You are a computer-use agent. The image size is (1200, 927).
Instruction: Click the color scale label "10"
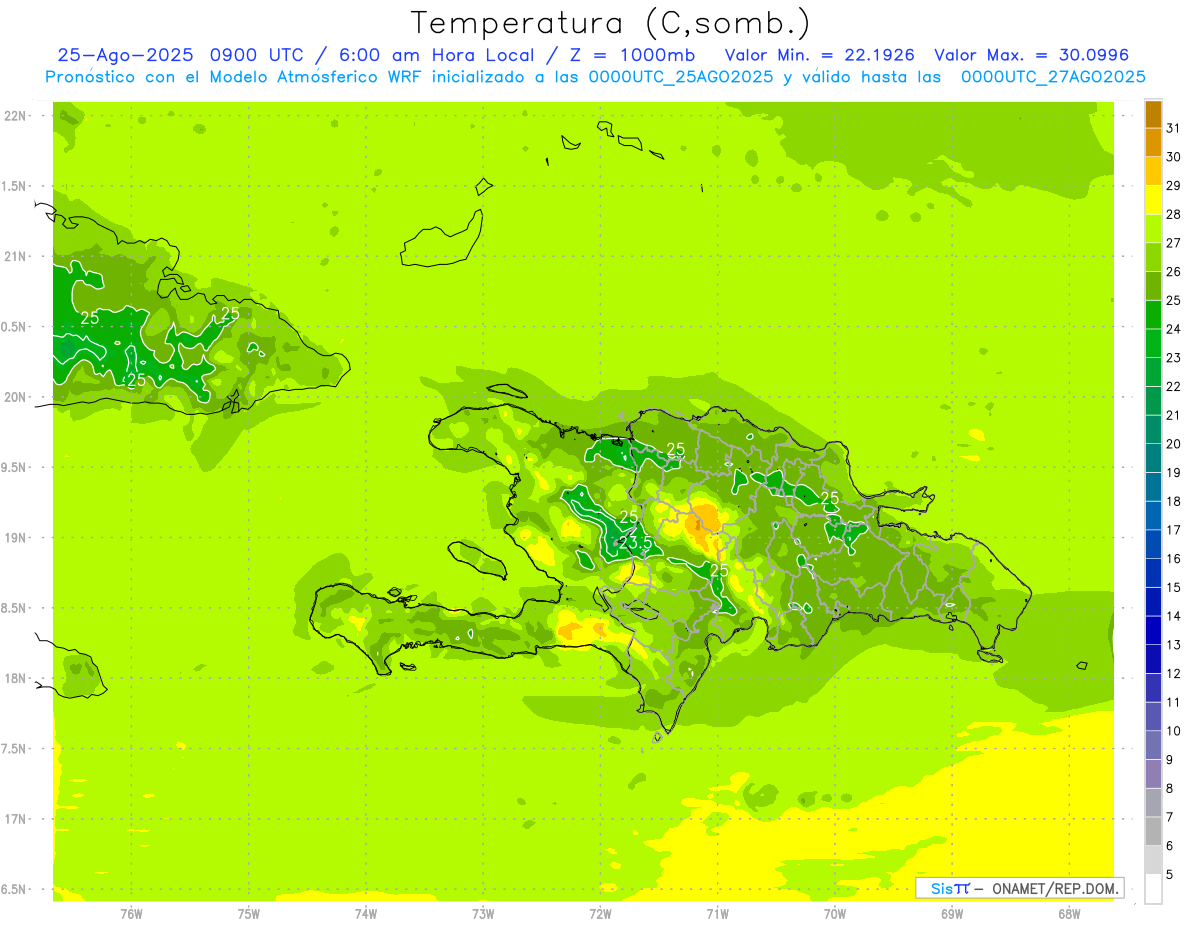coord(1174,731)
